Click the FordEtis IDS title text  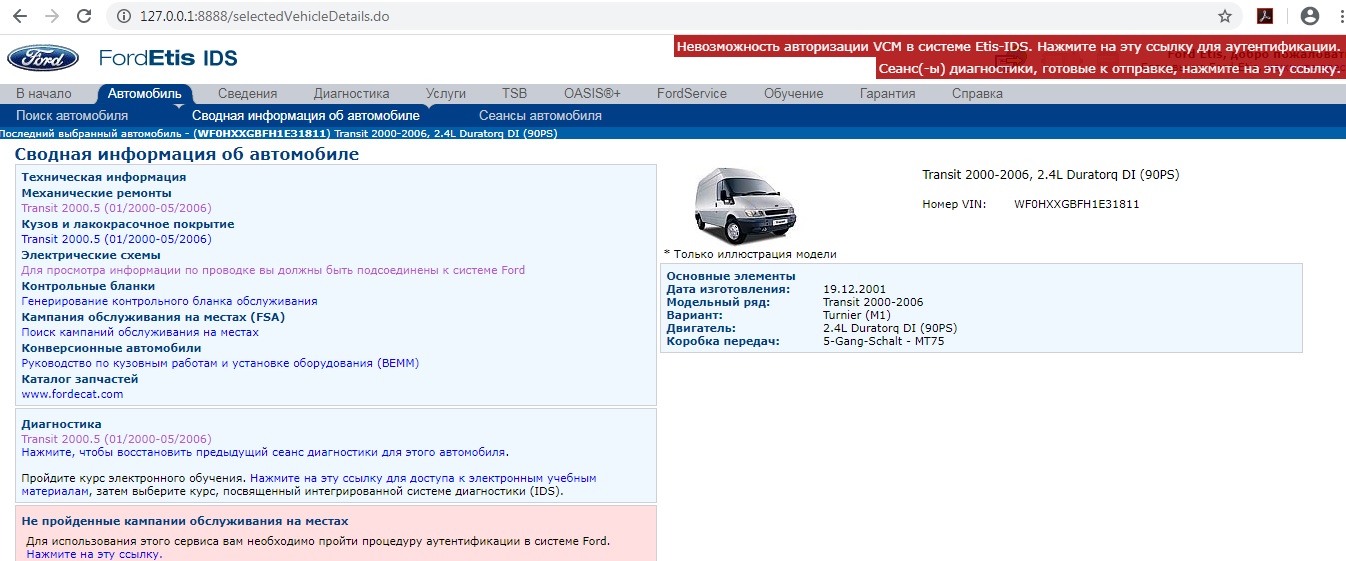point(168,58)
